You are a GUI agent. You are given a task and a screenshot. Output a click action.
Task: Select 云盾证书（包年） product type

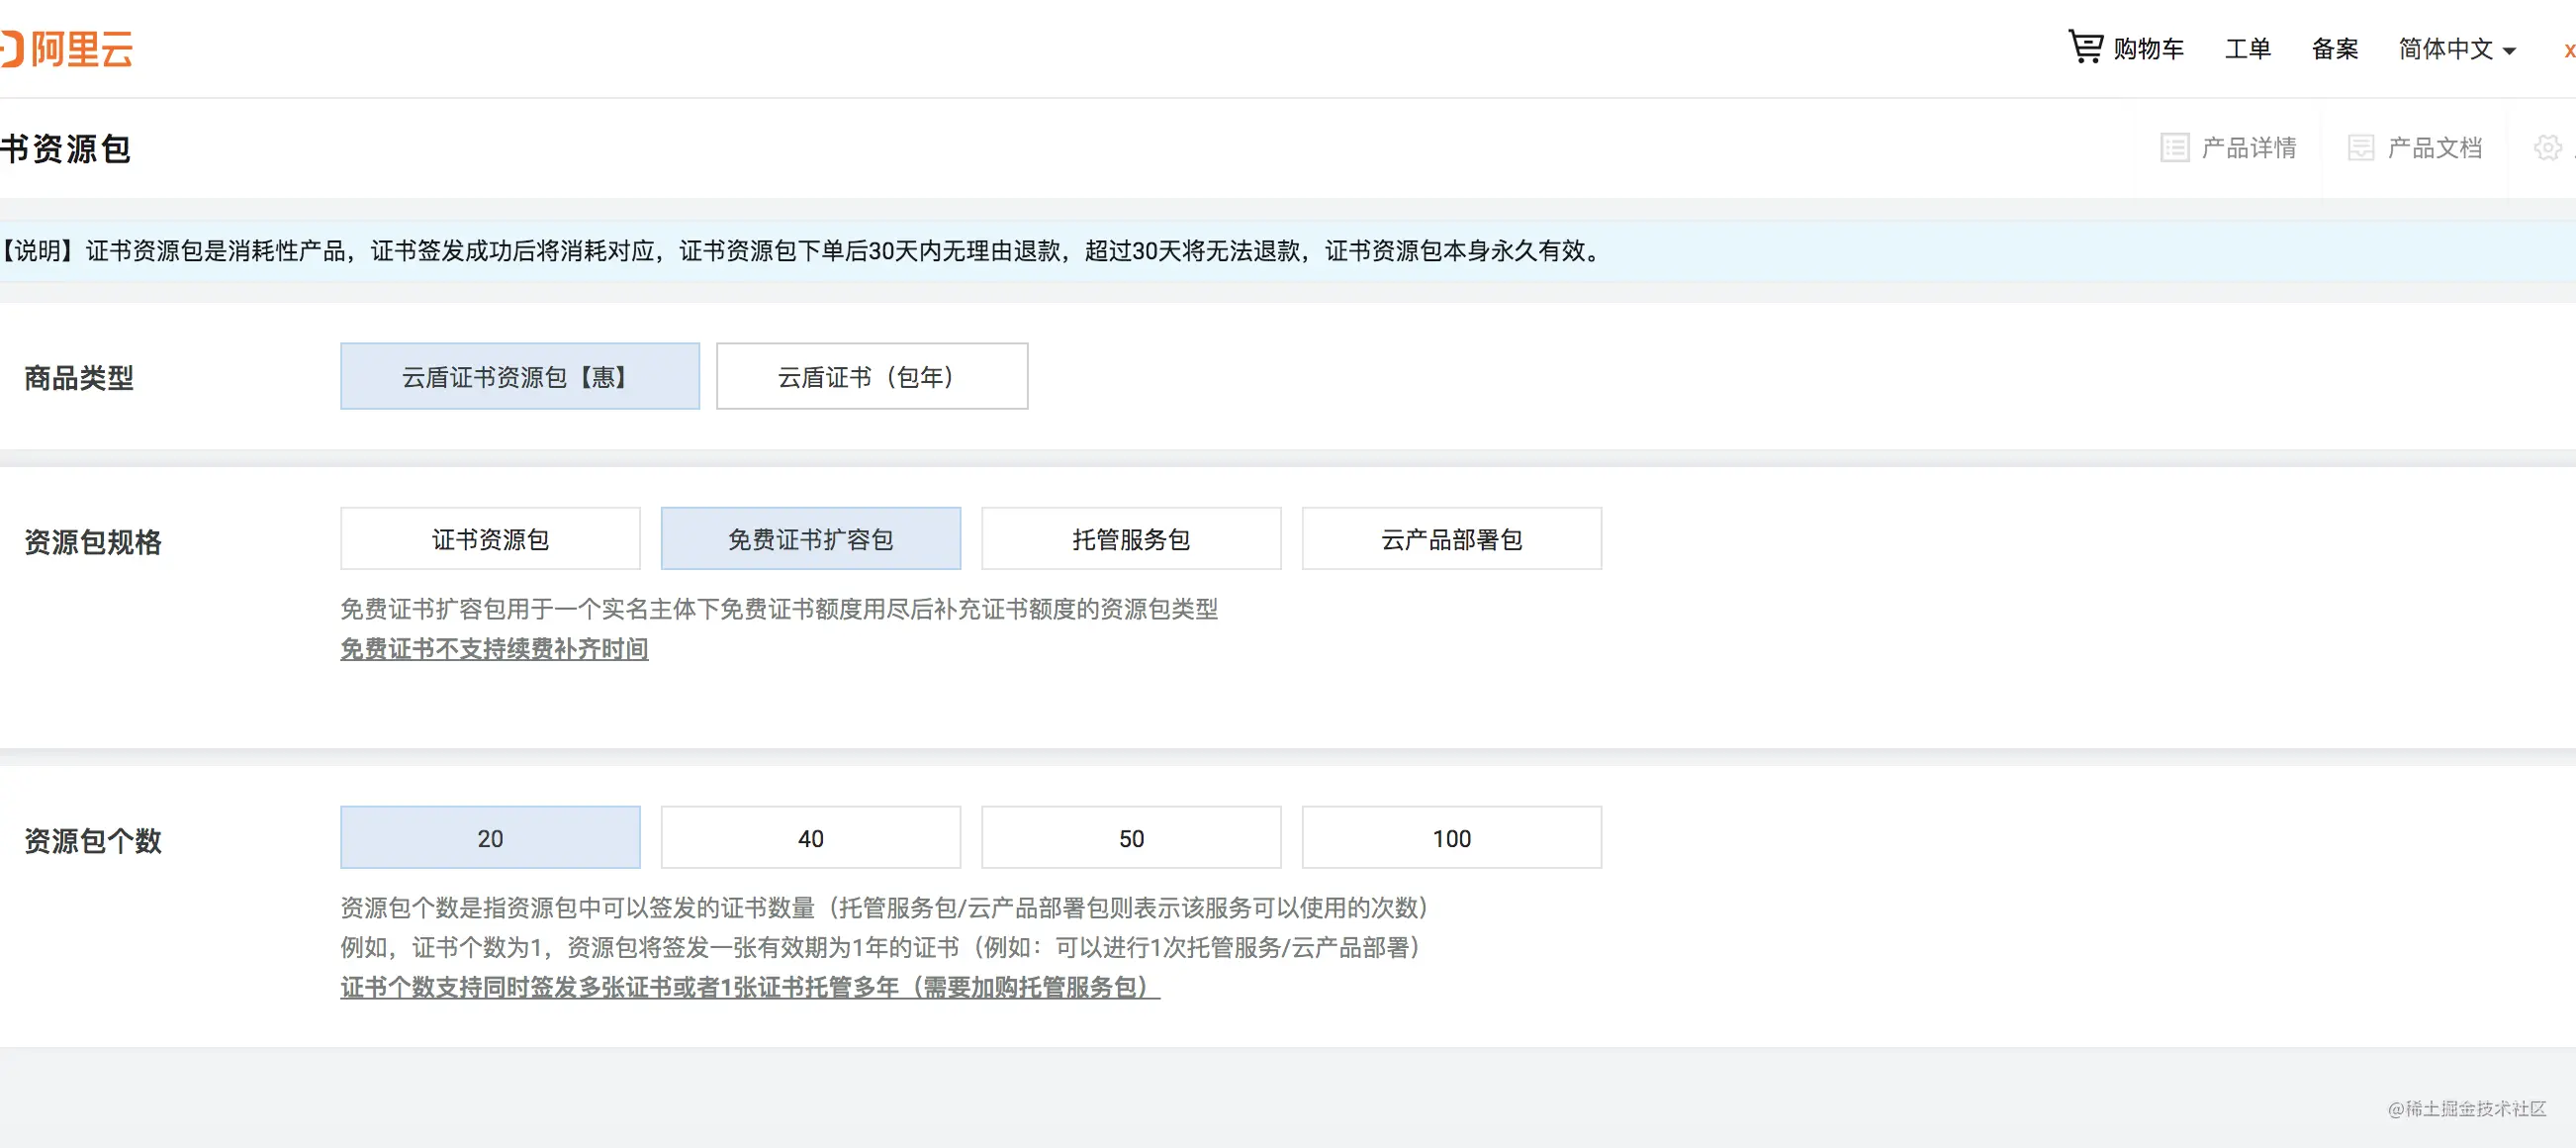click(x=871, y=376)
